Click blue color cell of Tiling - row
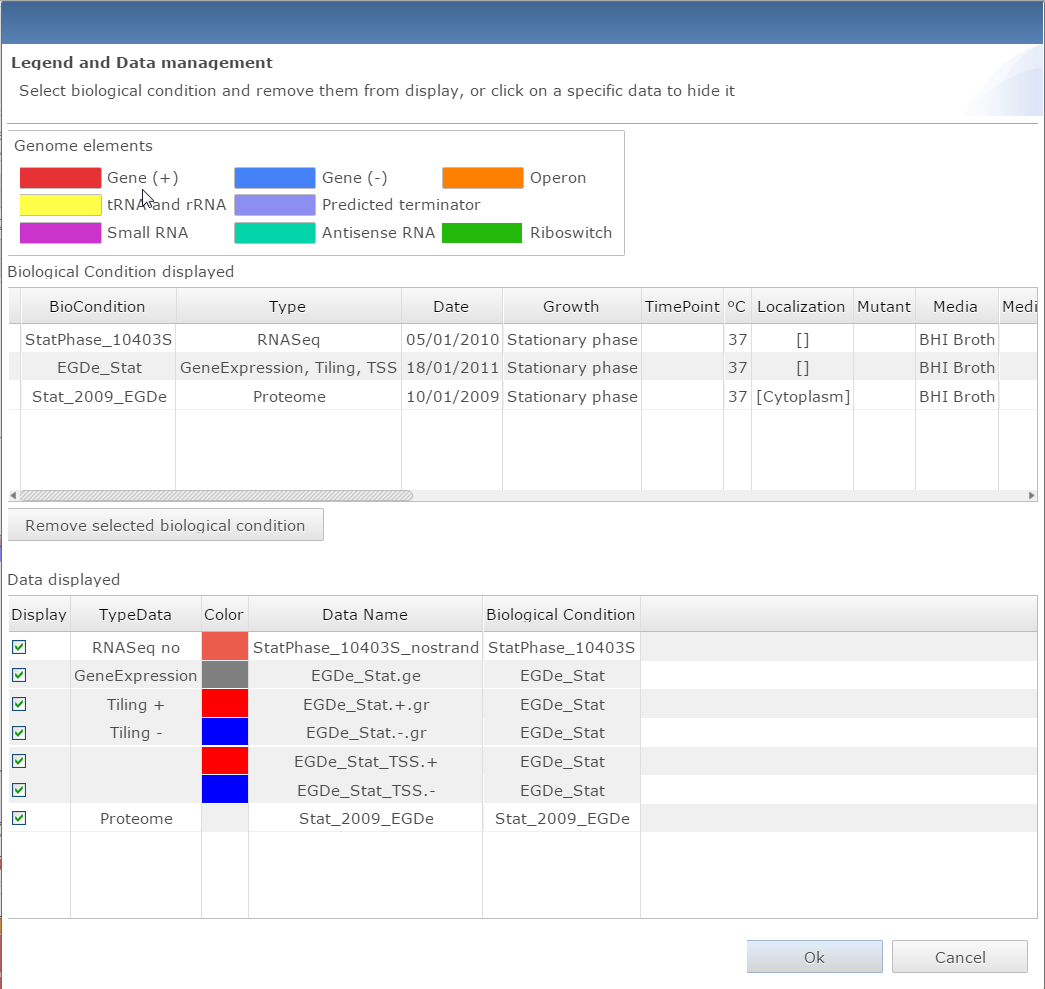This screenshot has height=989, width=1045. click(225, 732)
